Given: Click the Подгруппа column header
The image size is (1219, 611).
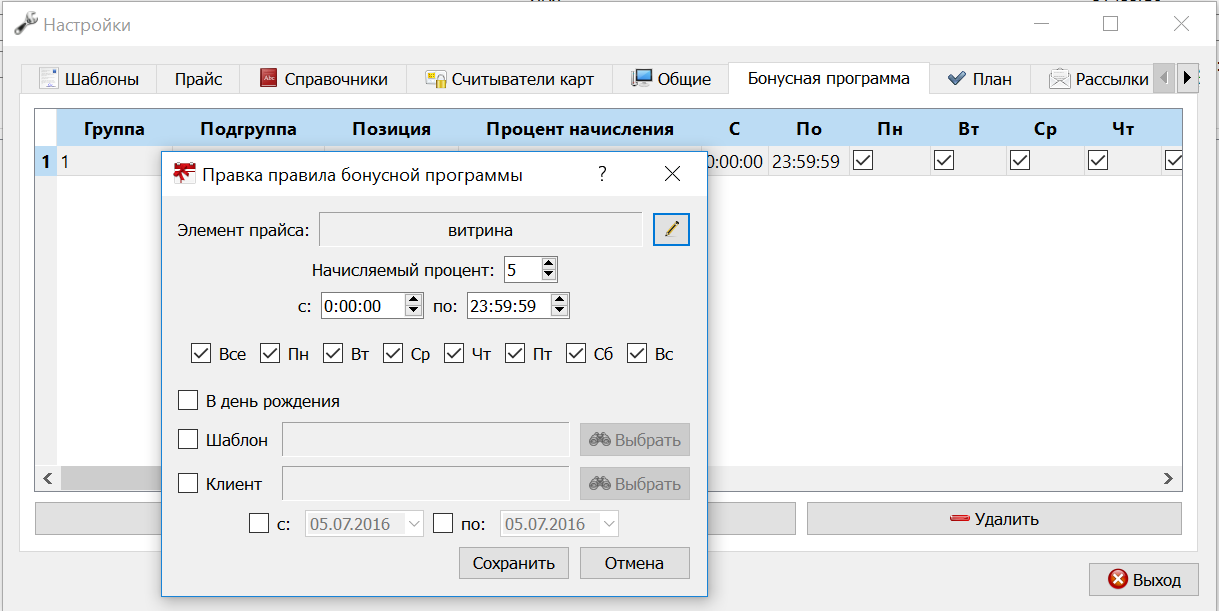Looking at the screenshot, I should (248, 129).
